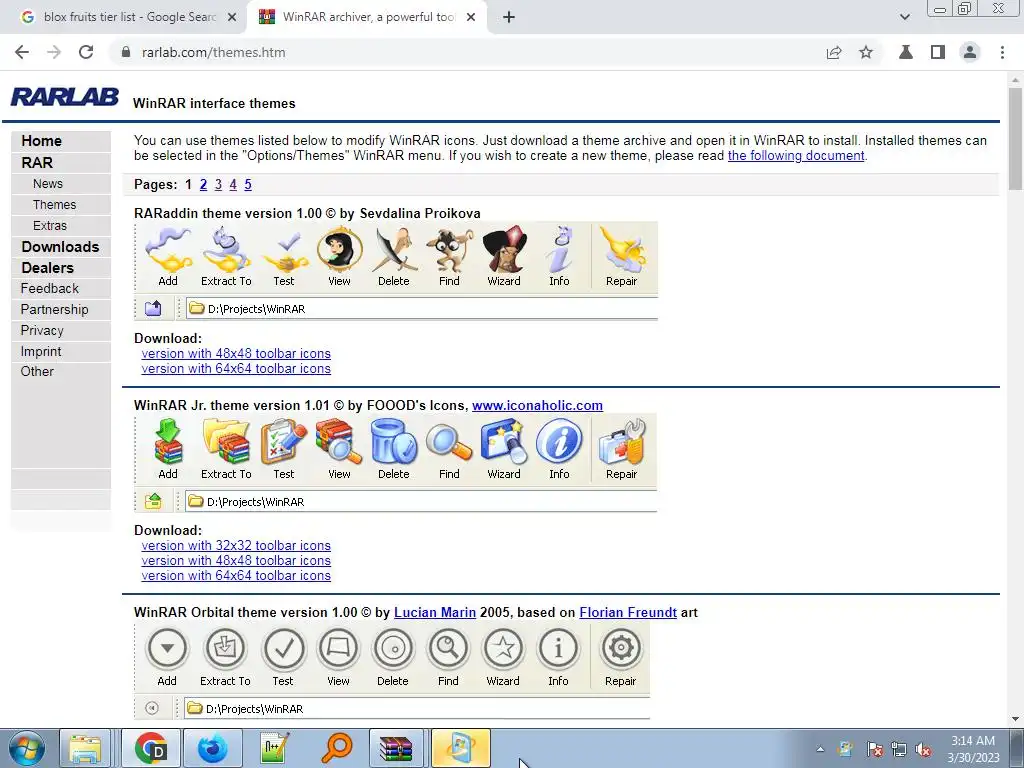This screenshot has width=1024, height=768.
Task: Click the Orbital theme View icon
Action: tap(338, 648)
